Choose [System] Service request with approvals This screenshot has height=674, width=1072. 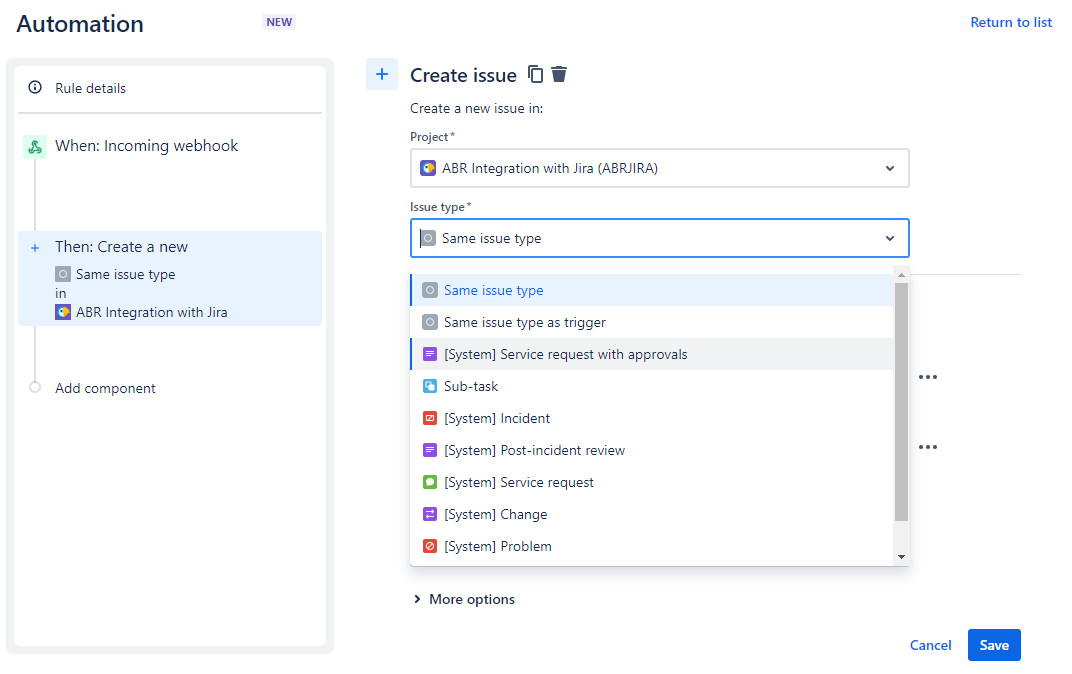coord(652,354)
